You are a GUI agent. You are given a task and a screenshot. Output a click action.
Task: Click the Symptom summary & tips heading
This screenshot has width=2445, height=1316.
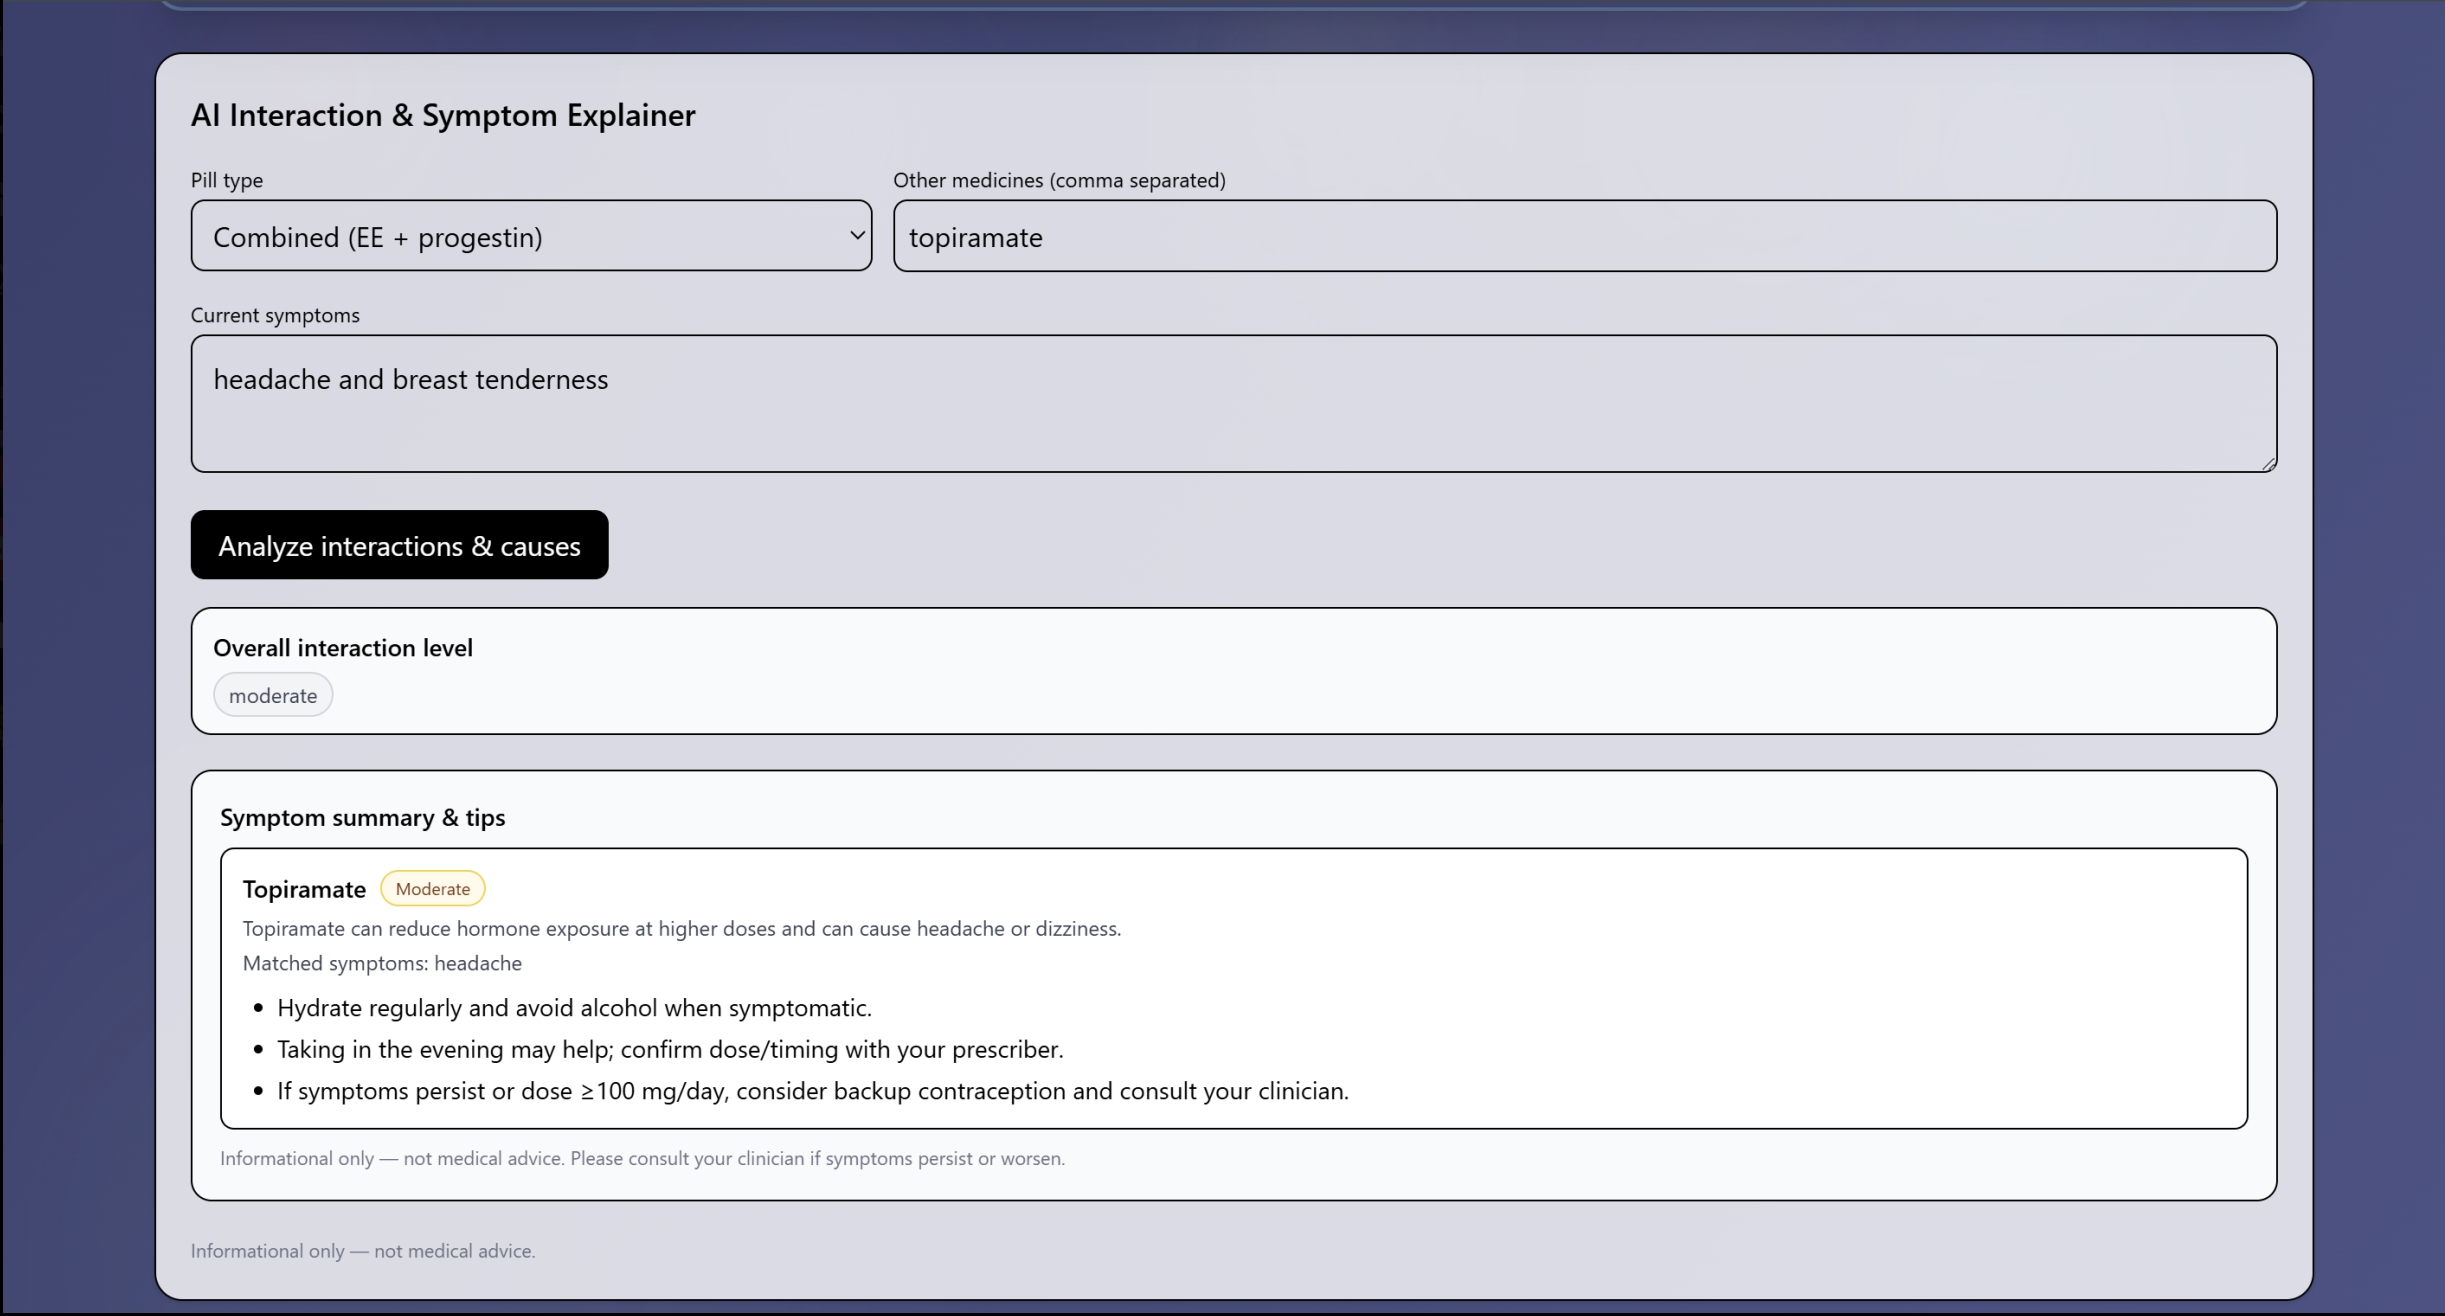362,818
